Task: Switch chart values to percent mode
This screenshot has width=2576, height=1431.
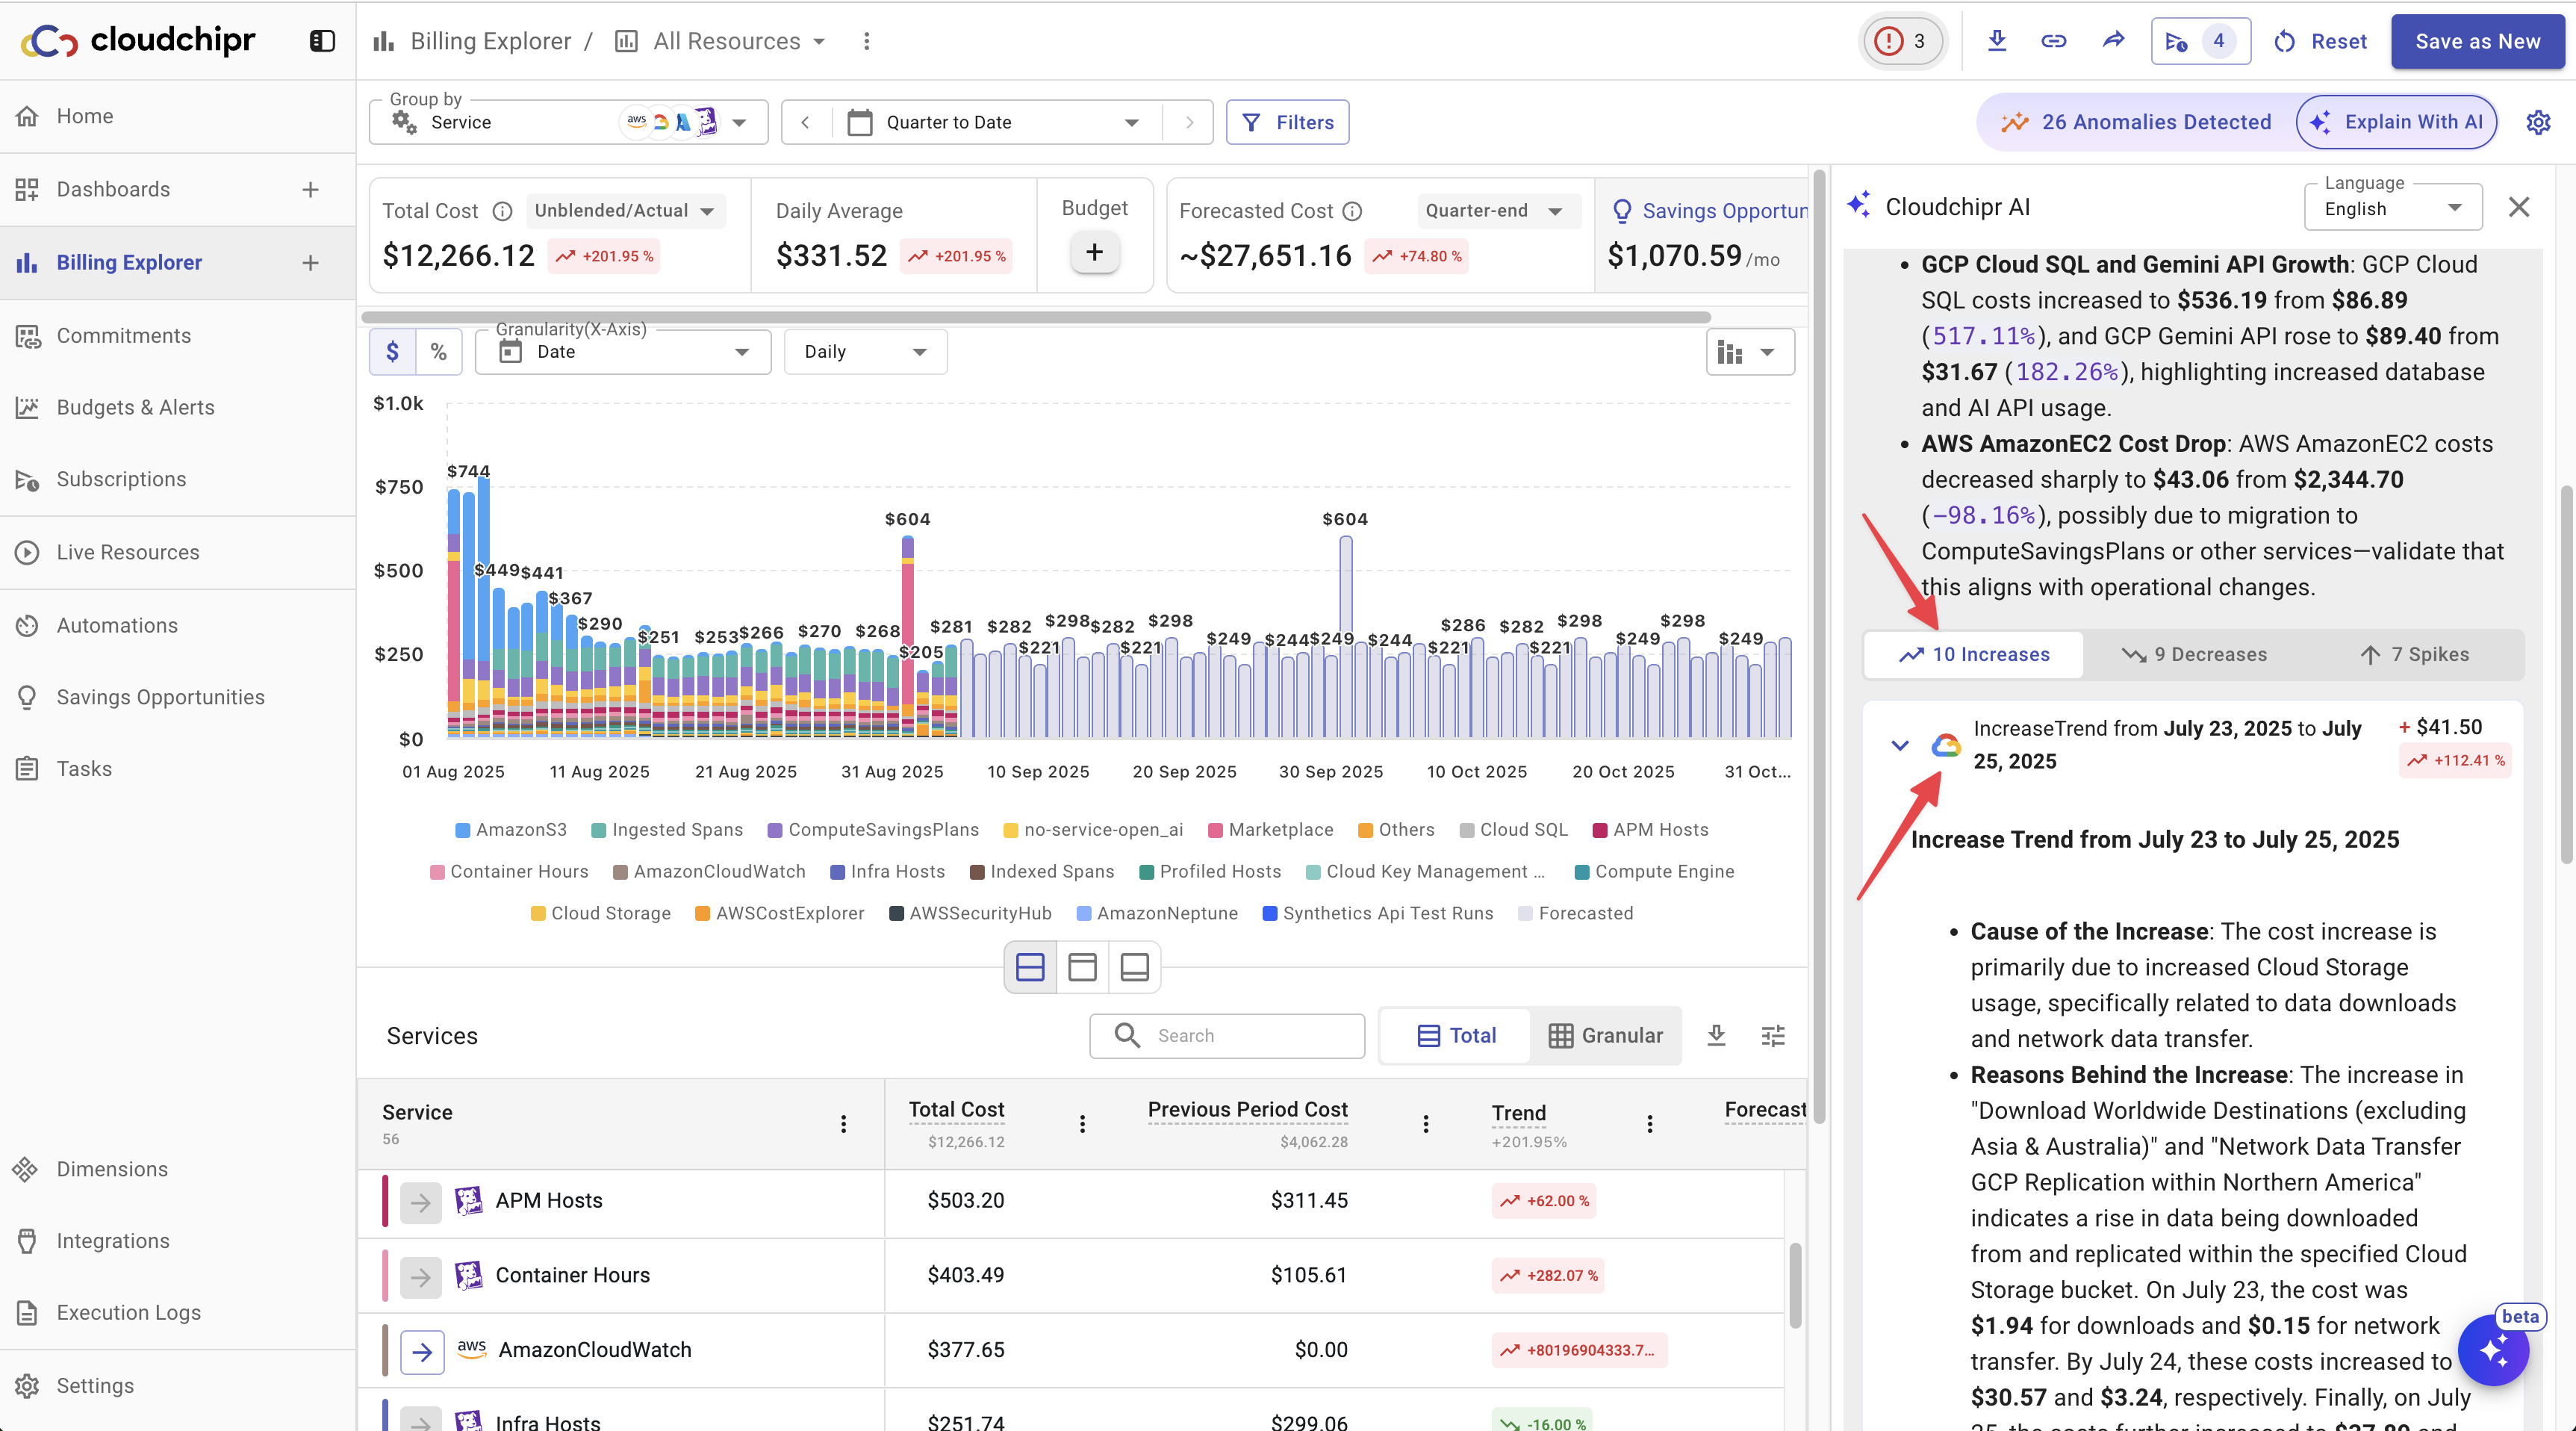Action: click(x=438, y=352)
